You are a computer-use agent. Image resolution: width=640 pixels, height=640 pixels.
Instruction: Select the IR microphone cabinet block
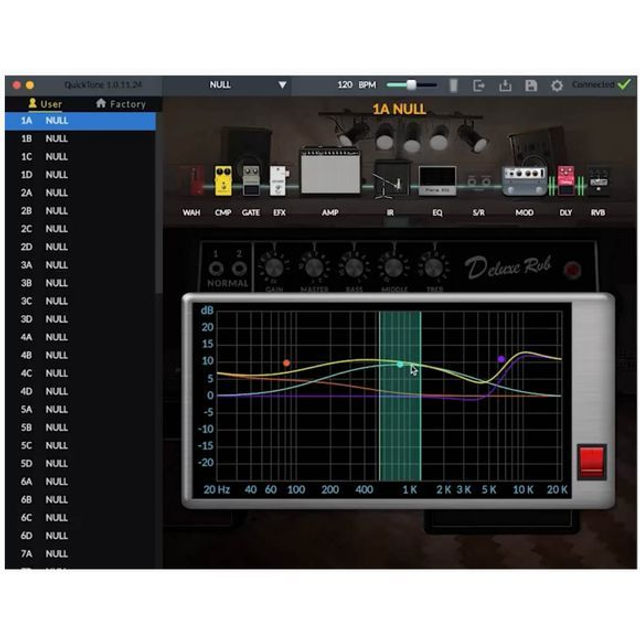coord(392,180)
